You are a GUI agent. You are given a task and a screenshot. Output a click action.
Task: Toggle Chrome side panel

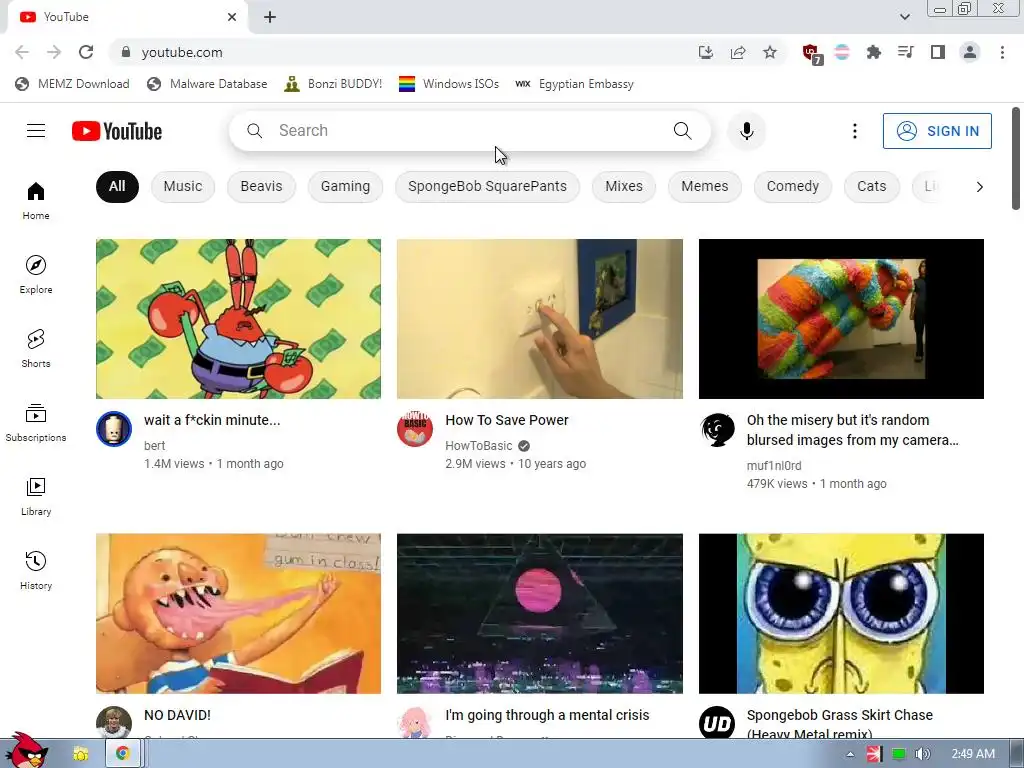[938, 52]
